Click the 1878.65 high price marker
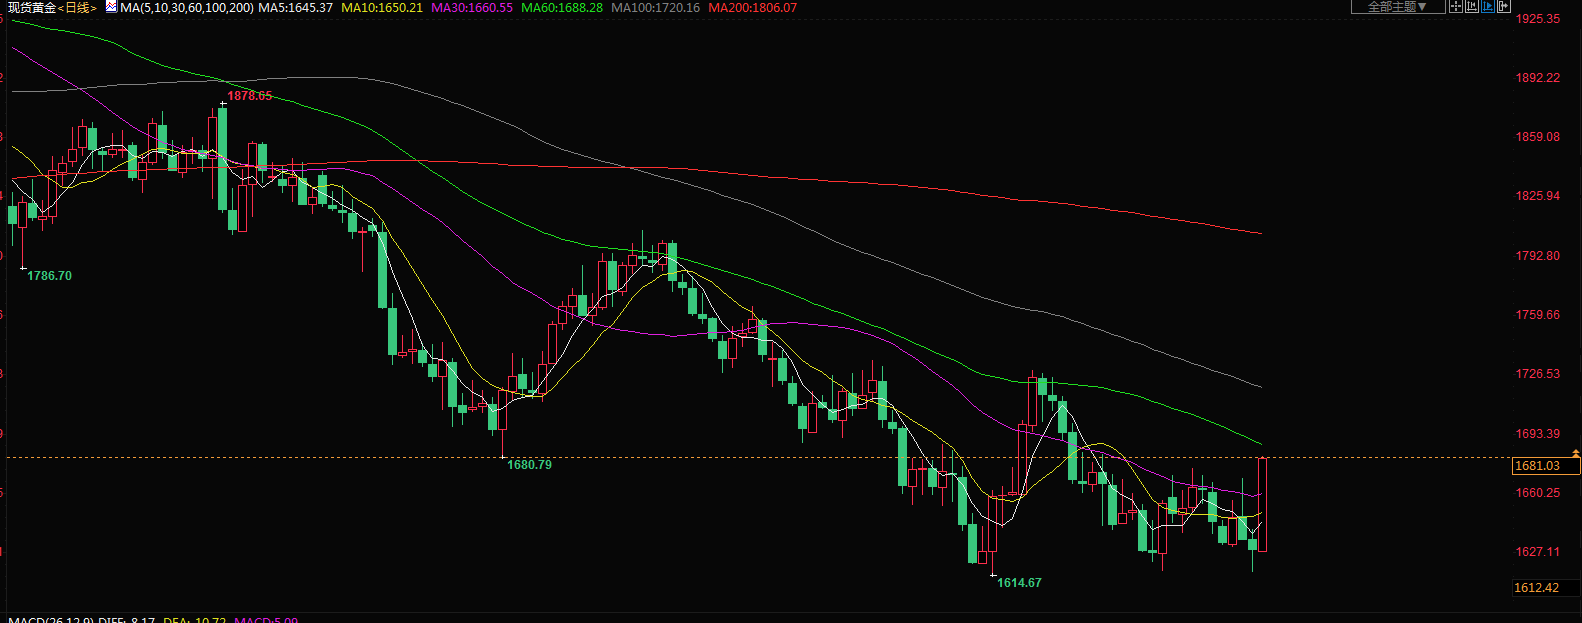The height and width of the screenshot is (623, 1582). 249,96
